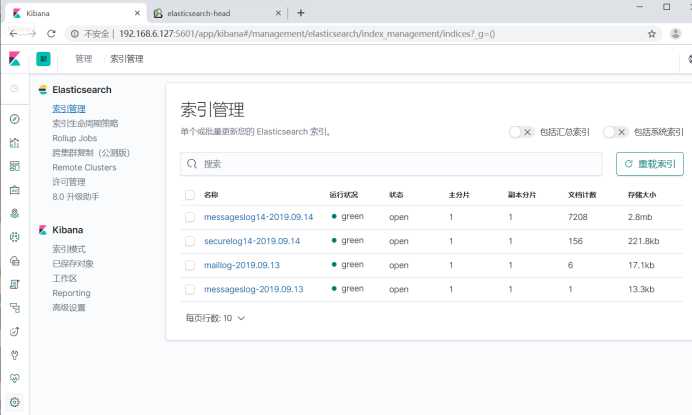Screen dimensions: 692x415
Task: Sort by the 运行状况 health column header
Action: pos(344,195)
